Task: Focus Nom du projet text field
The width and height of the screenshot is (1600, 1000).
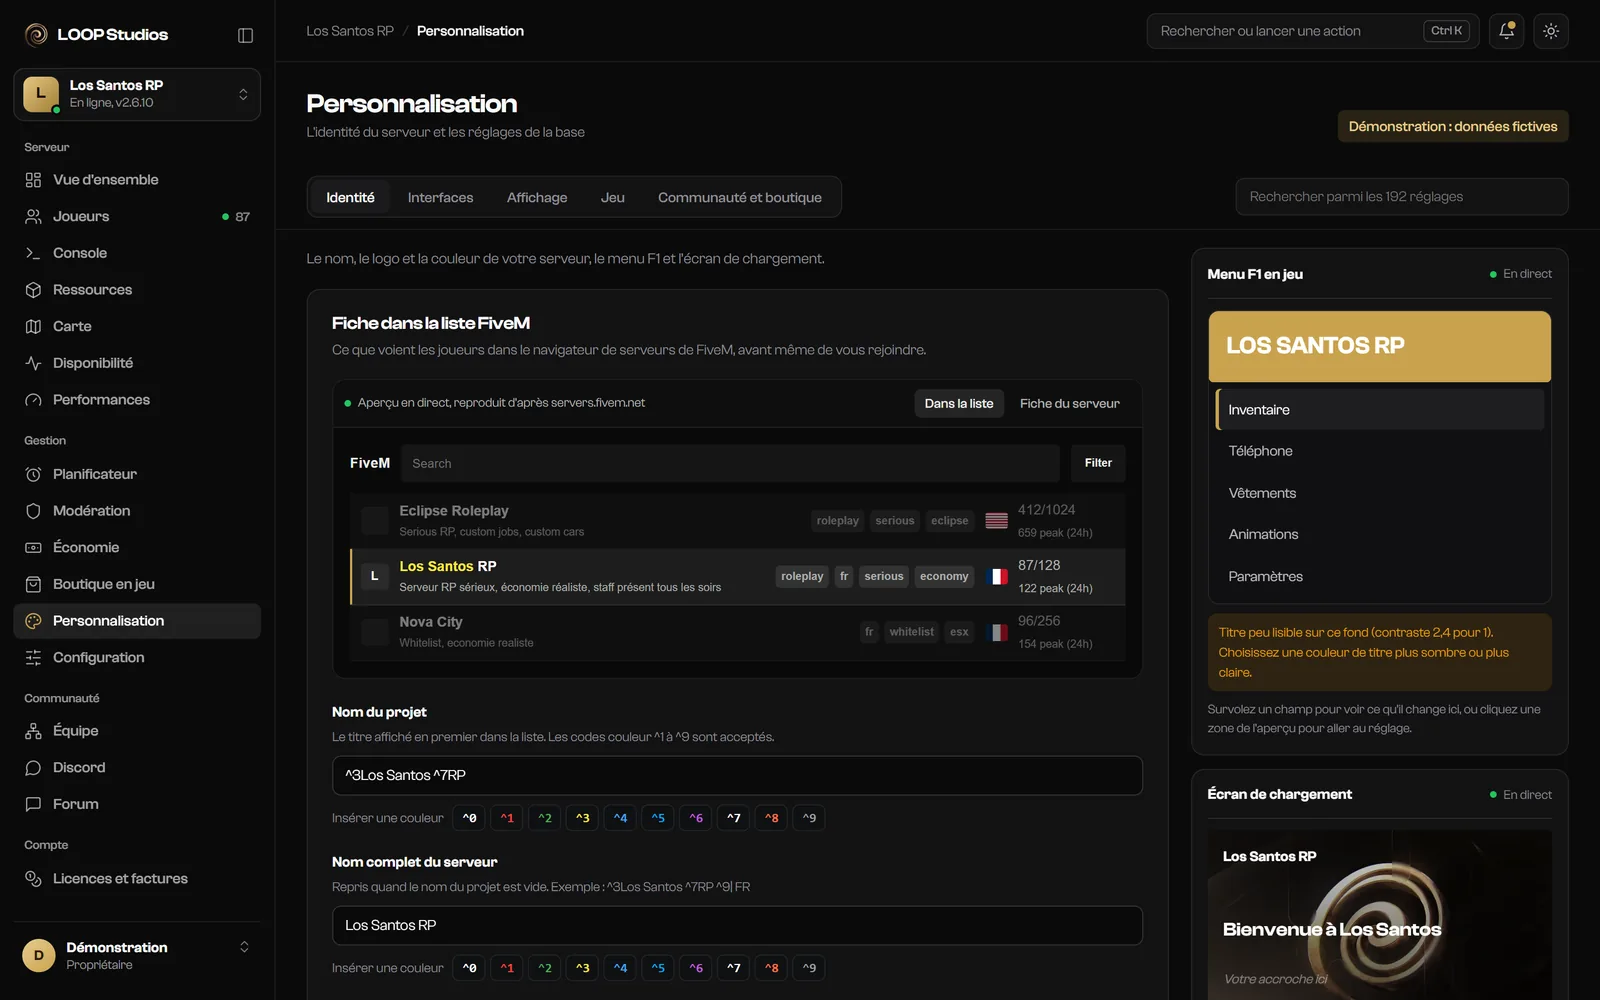Action: (x=737, y=775)
